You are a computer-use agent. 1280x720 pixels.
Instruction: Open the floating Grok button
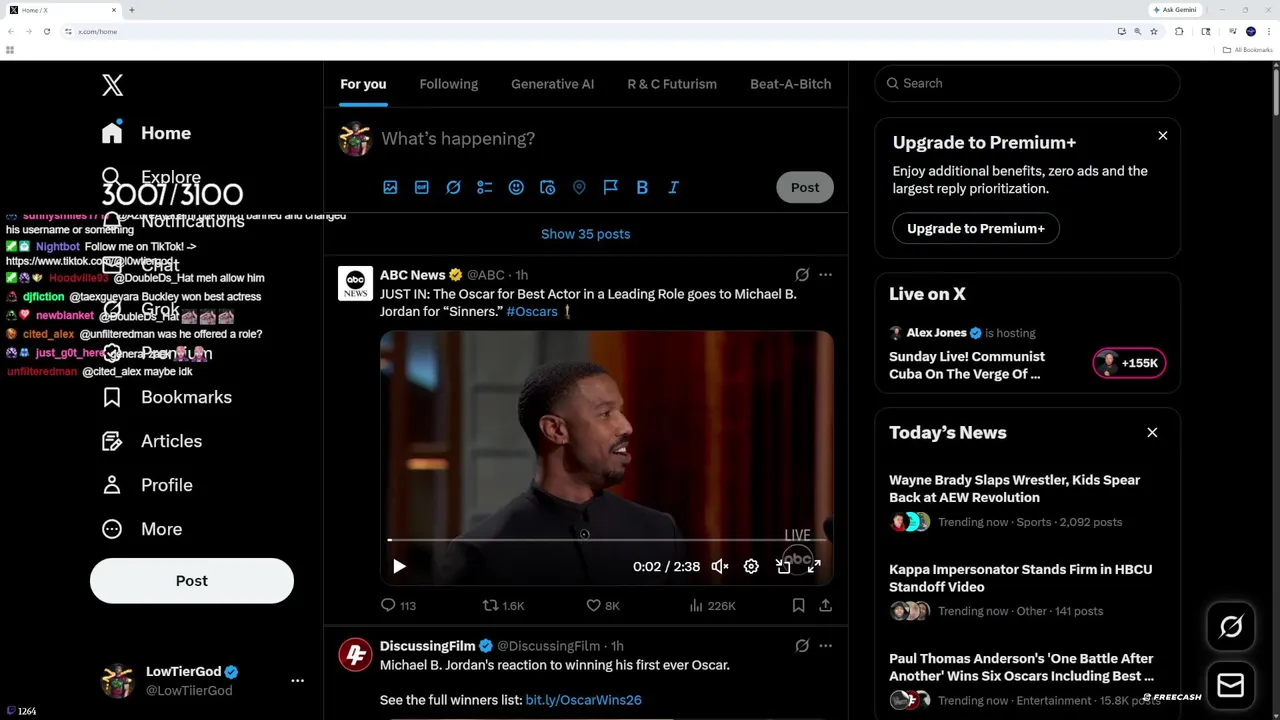pos(1231,627)
